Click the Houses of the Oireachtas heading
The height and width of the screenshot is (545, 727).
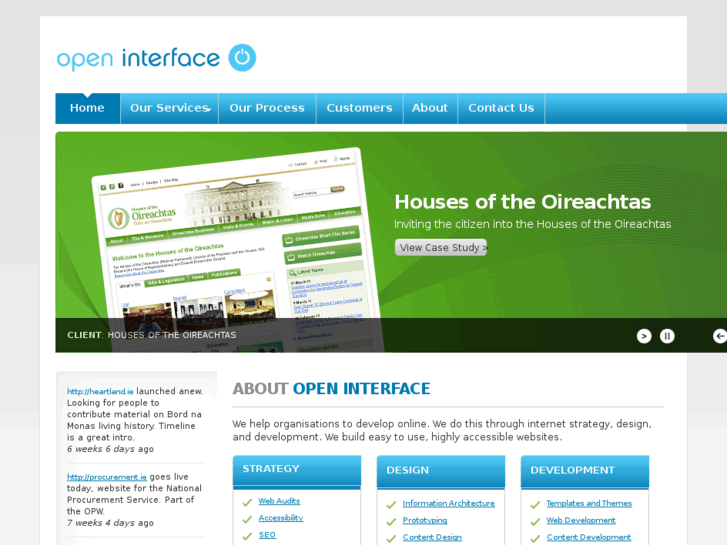point(523,202)
